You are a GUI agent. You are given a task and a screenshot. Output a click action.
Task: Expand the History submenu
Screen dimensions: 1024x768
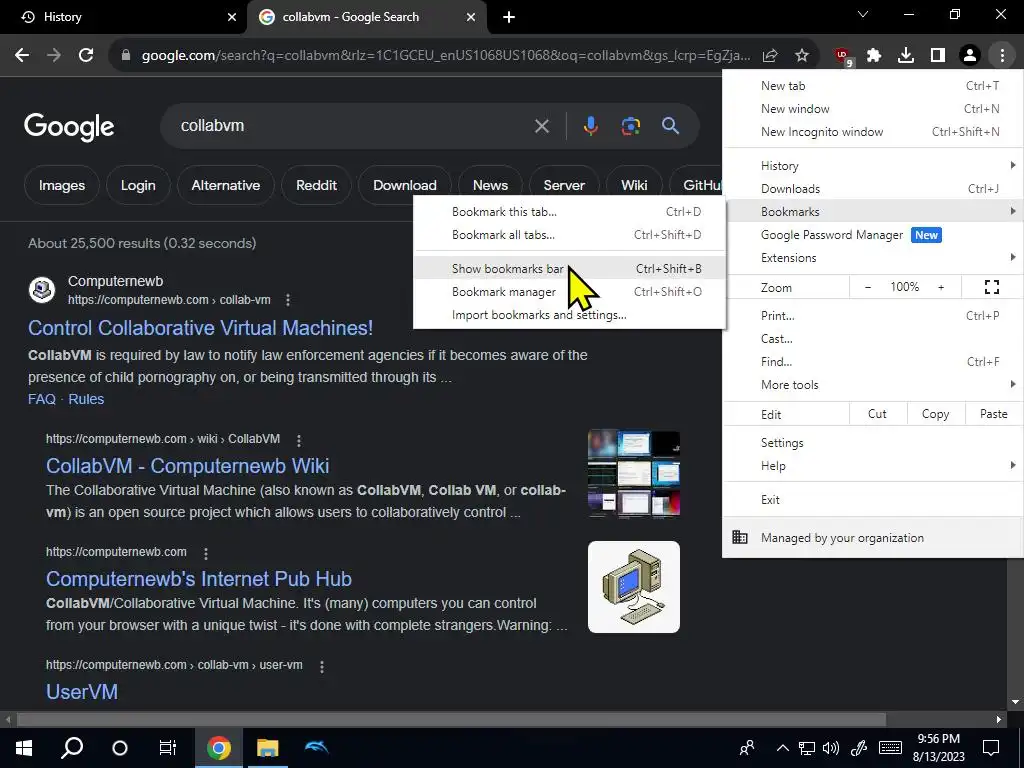[x=872, y=166]
